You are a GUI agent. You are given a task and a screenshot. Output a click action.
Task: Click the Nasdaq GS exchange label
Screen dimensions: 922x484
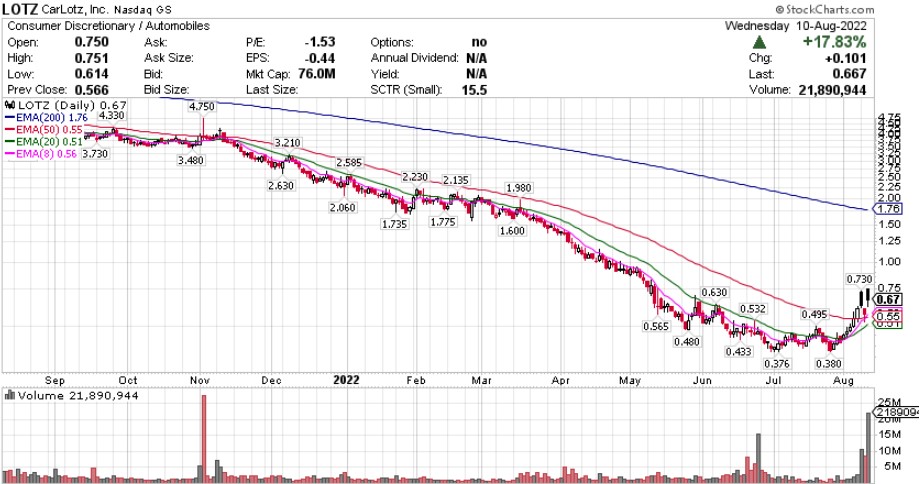click(x=143, y=10)
